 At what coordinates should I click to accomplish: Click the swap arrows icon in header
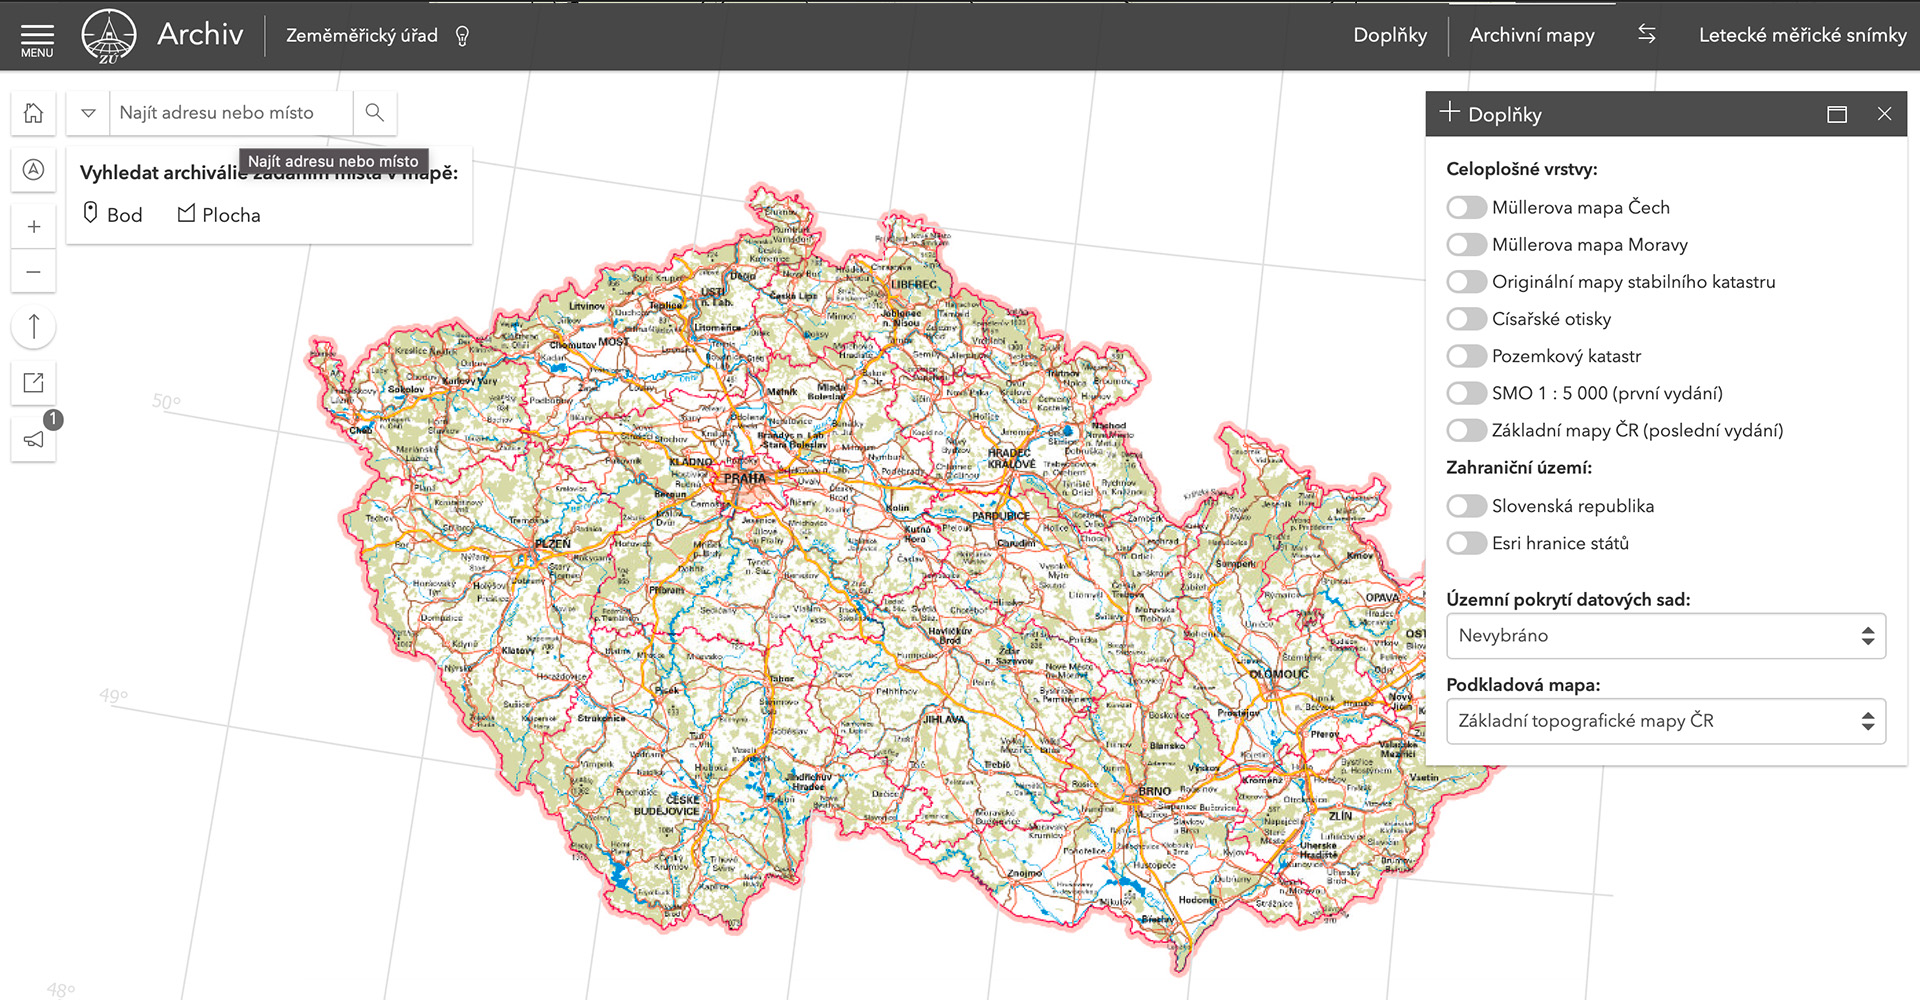pyautogui.click(x=1646, y=34)
